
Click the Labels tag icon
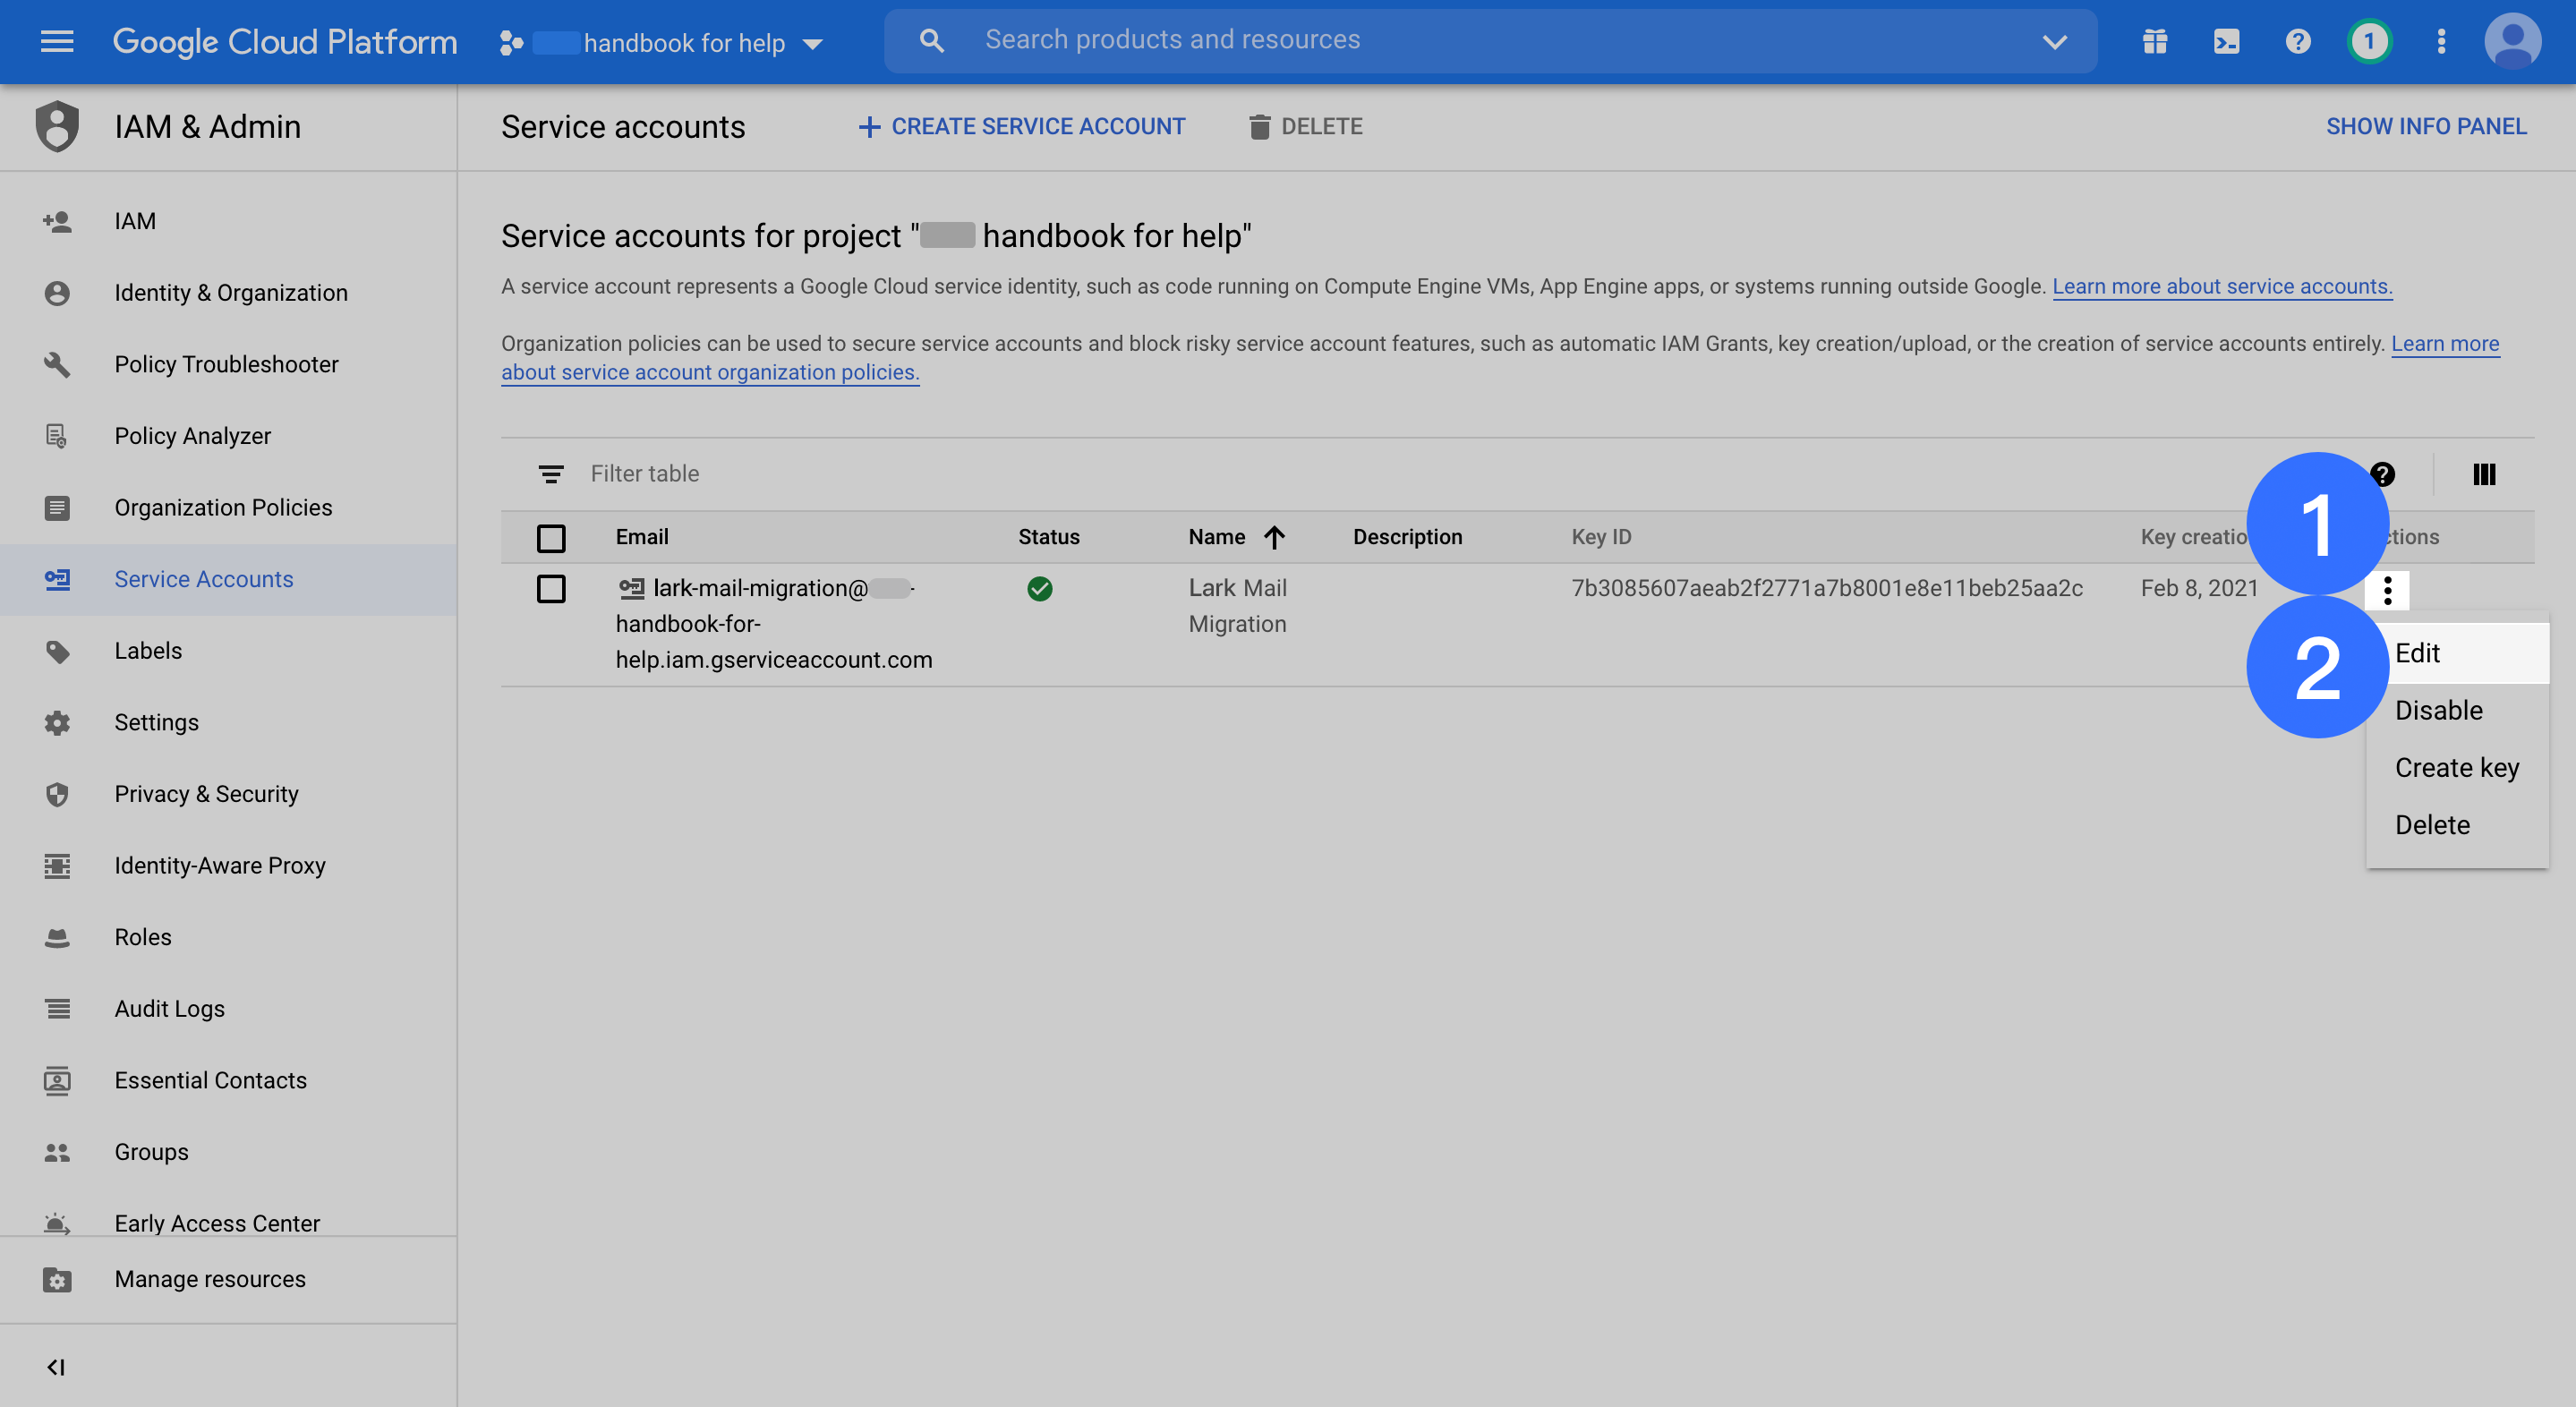pos(57,651)
